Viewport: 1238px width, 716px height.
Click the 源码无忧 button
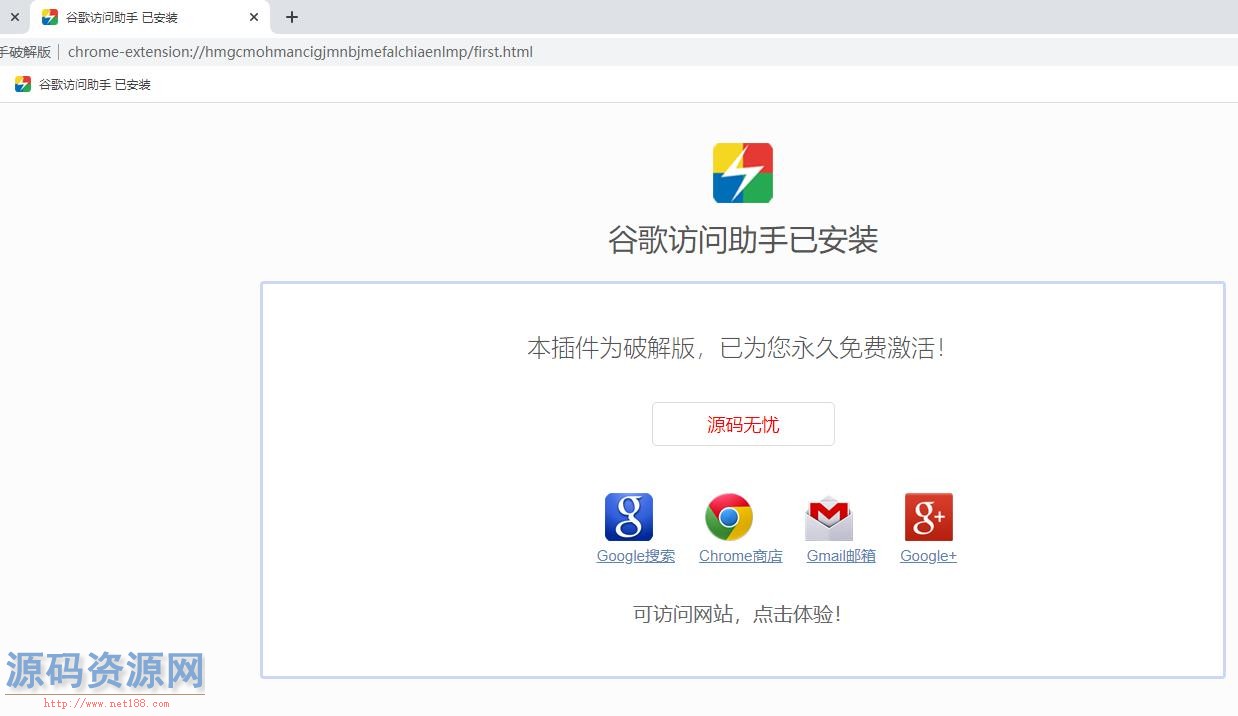pos(743,424)
